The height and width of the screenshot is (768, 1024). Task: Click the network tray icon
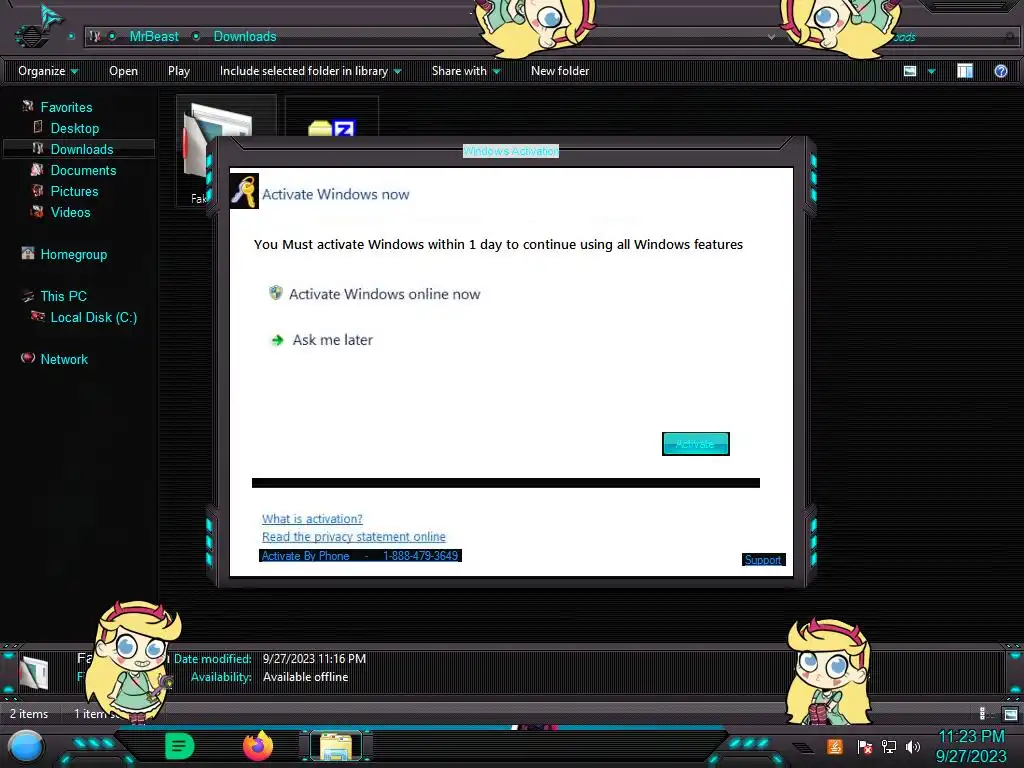(x=889, y=746)
